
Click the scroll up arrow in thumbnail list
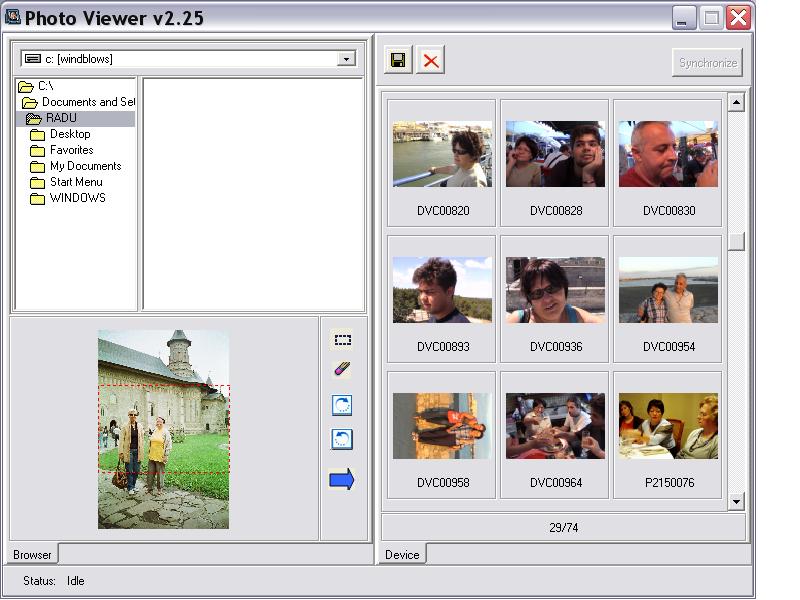click(736, 103)
